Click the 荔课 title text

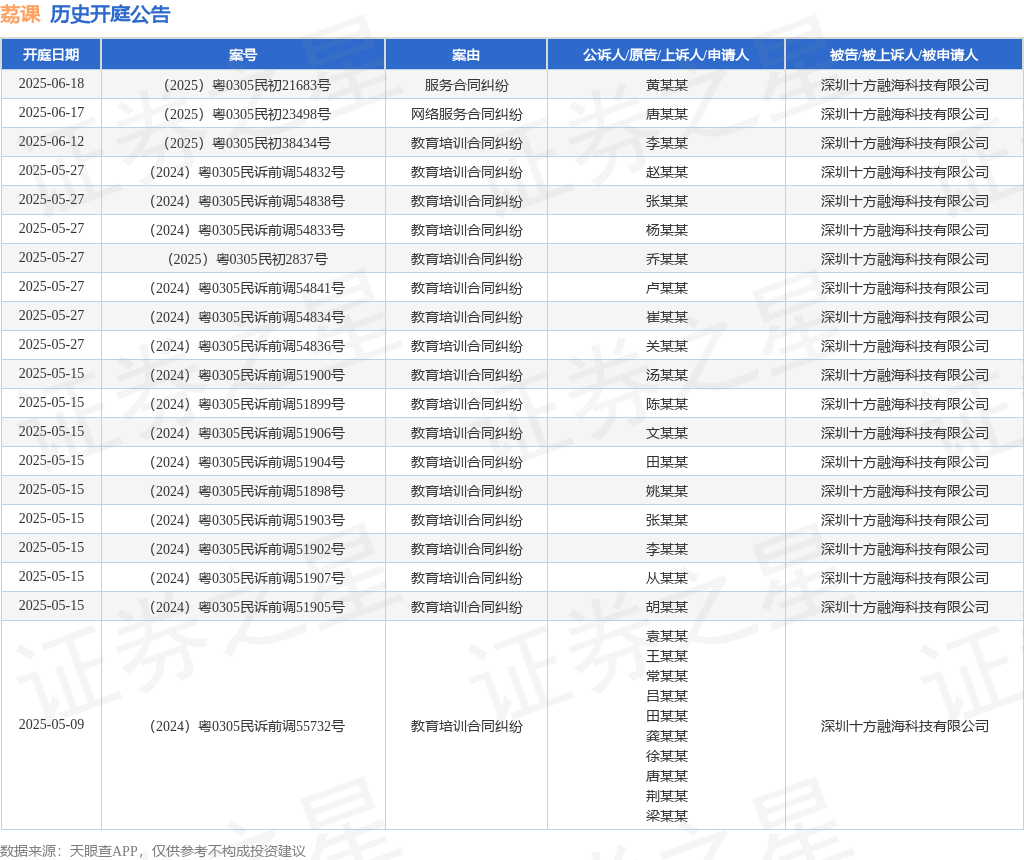tap(20, 14)
